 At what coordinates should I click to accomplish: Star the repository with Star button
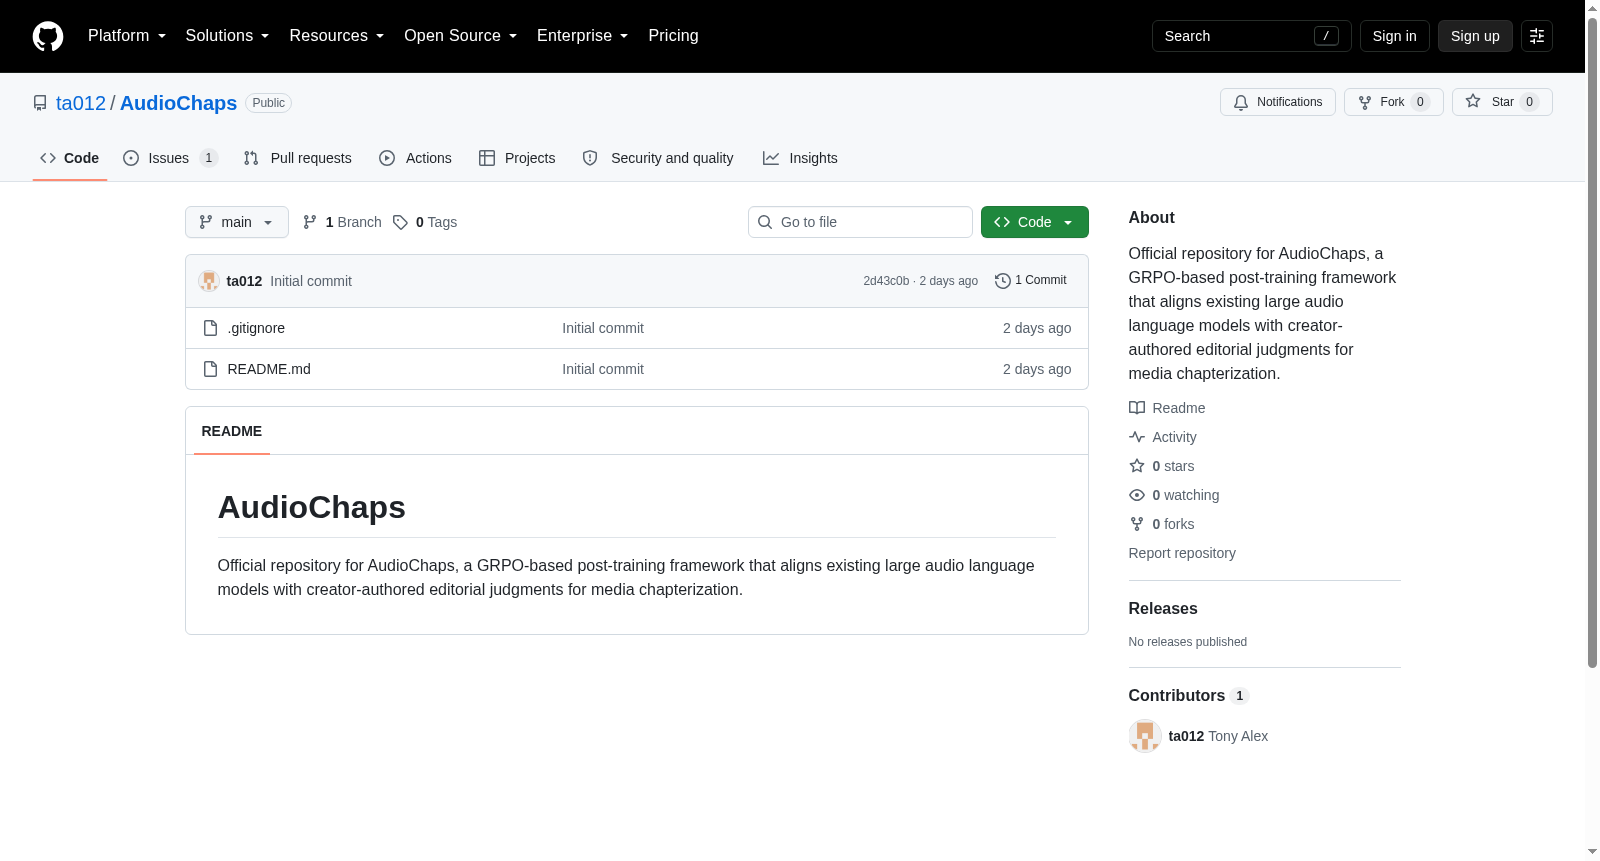pos(1502,102)
